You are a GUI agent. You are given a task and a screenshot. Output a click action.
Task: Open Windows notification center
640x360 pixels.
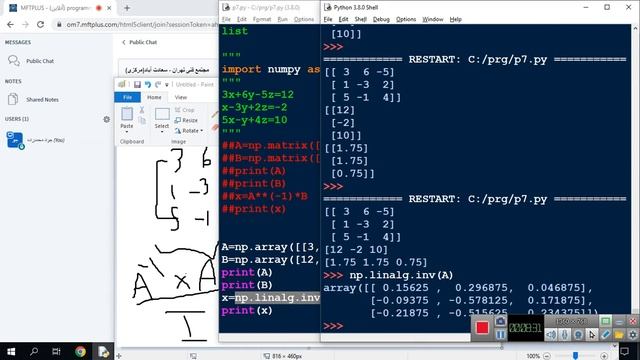624,351
